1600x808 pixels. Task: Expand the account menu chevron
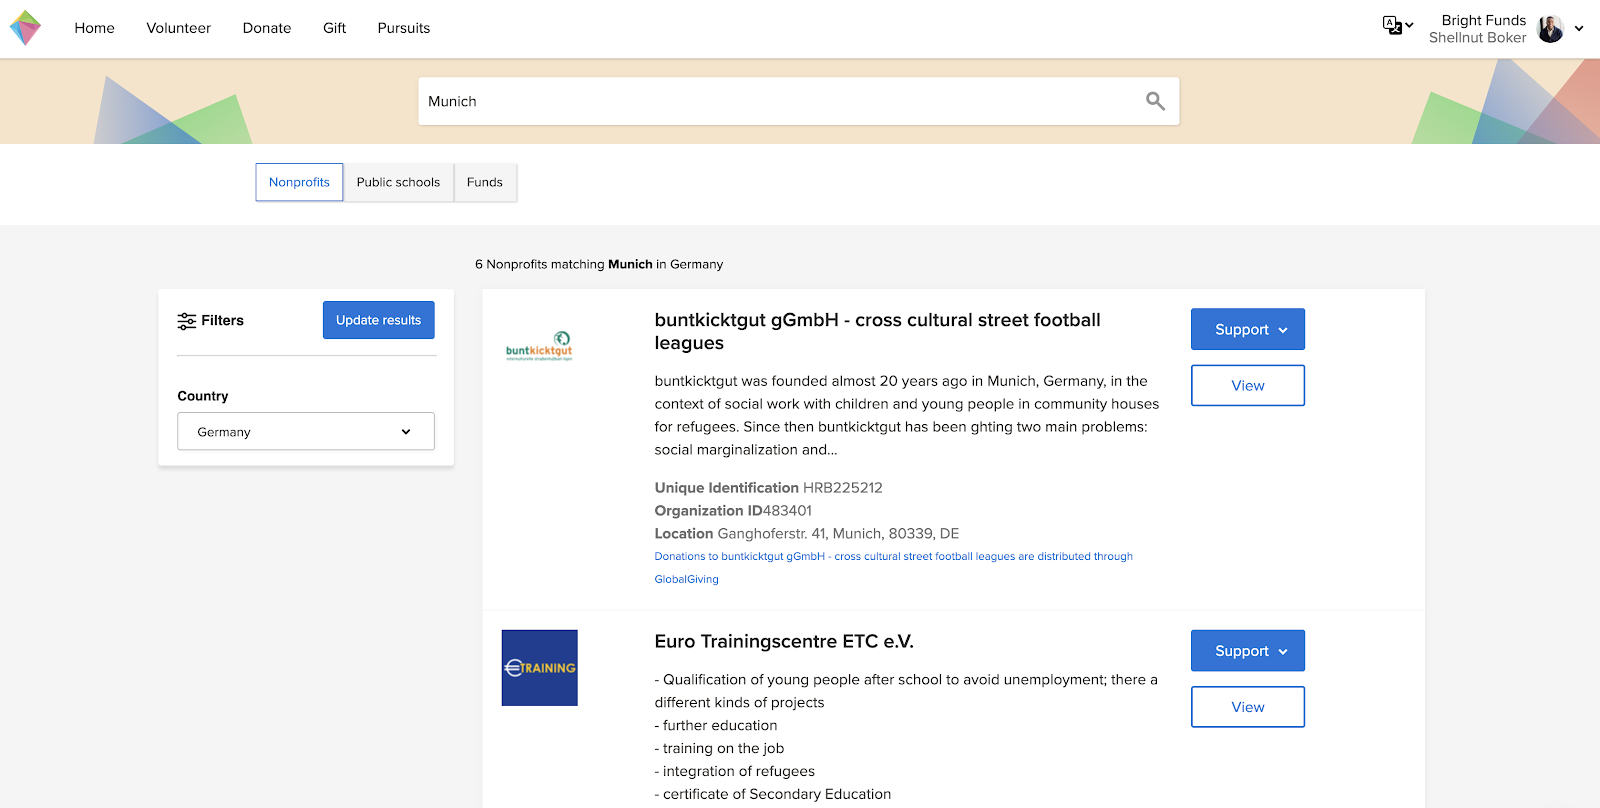pyautogui.click(x=1579, y=29)
